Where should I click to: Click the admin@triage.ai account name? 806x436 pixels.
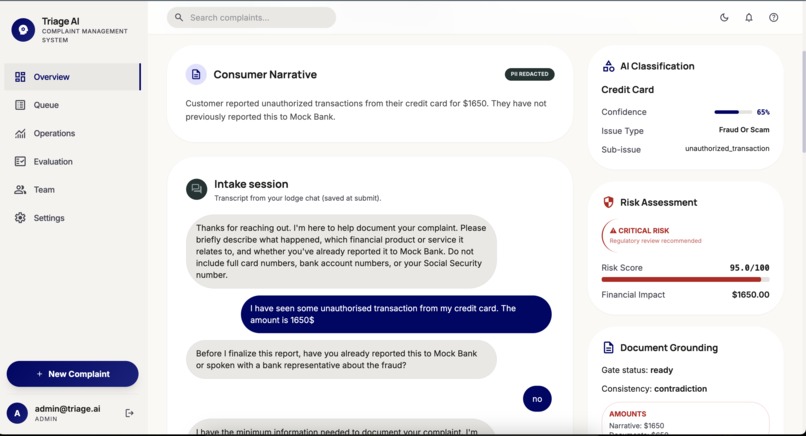(x=67, y=409)
